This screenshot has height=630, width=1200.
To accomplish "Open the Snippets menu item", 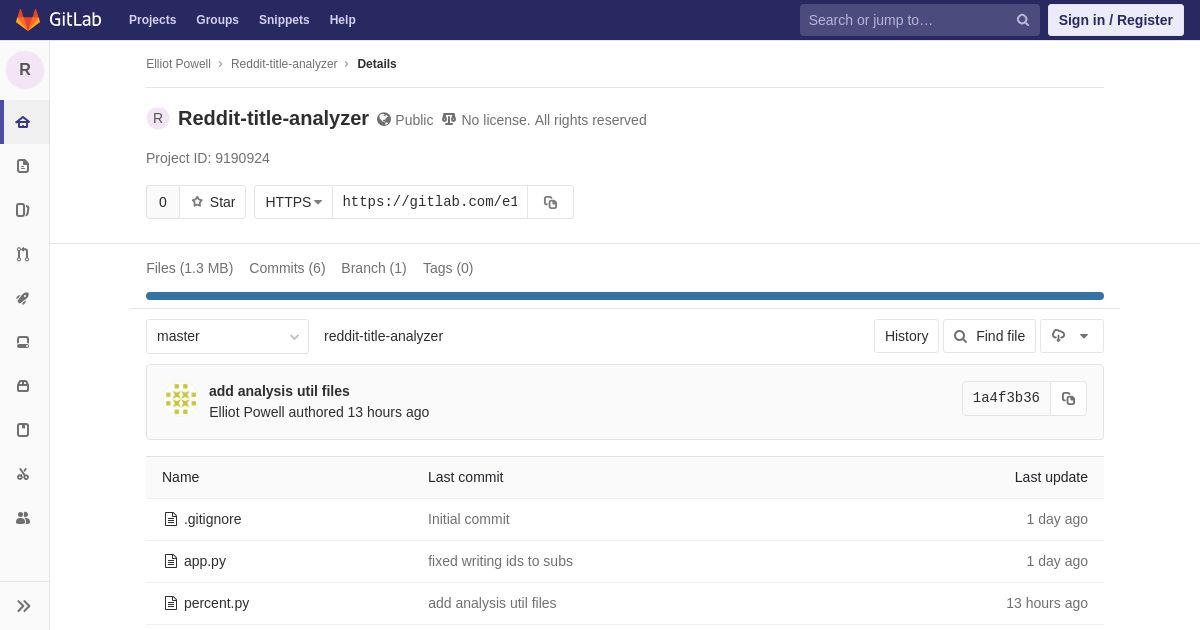I will tap(284, 20).
